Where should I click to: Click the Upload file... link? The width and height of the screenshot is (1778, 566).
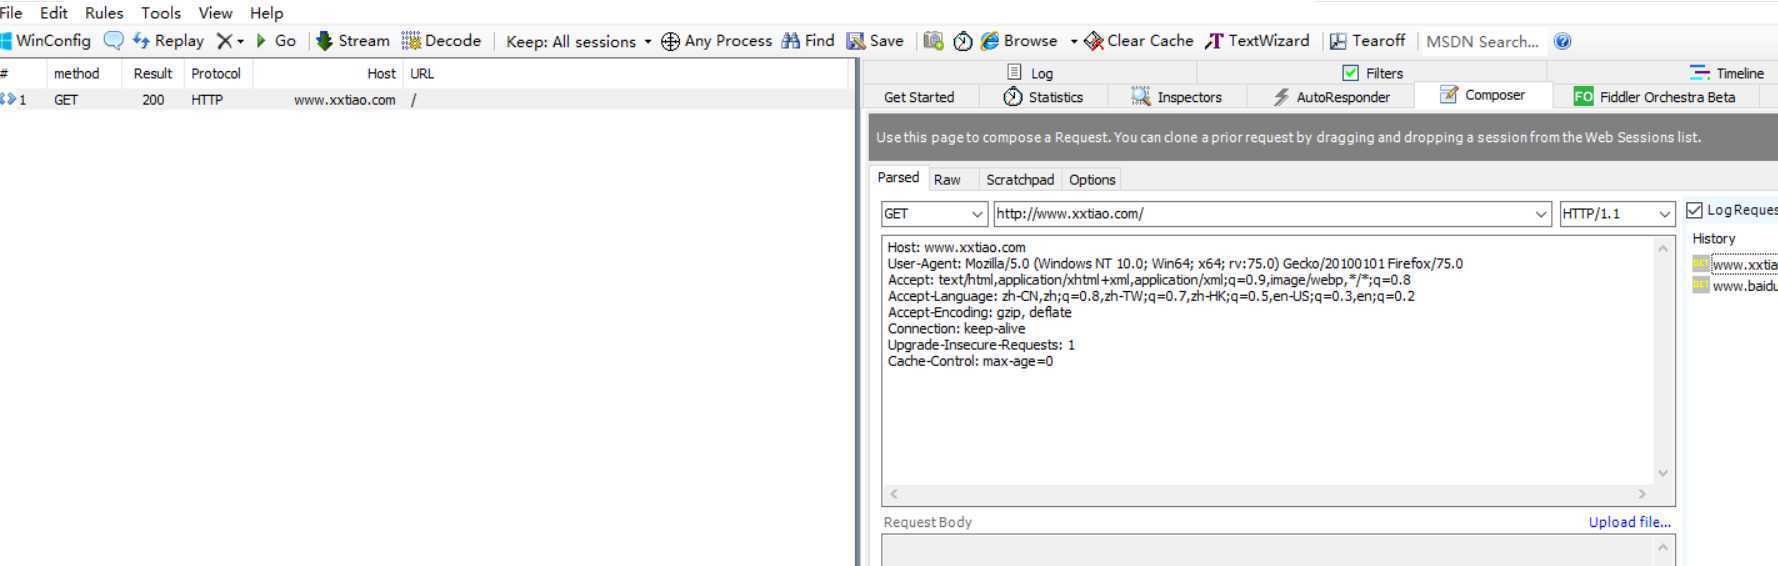pyautogui.click(x=1630, y=522)
